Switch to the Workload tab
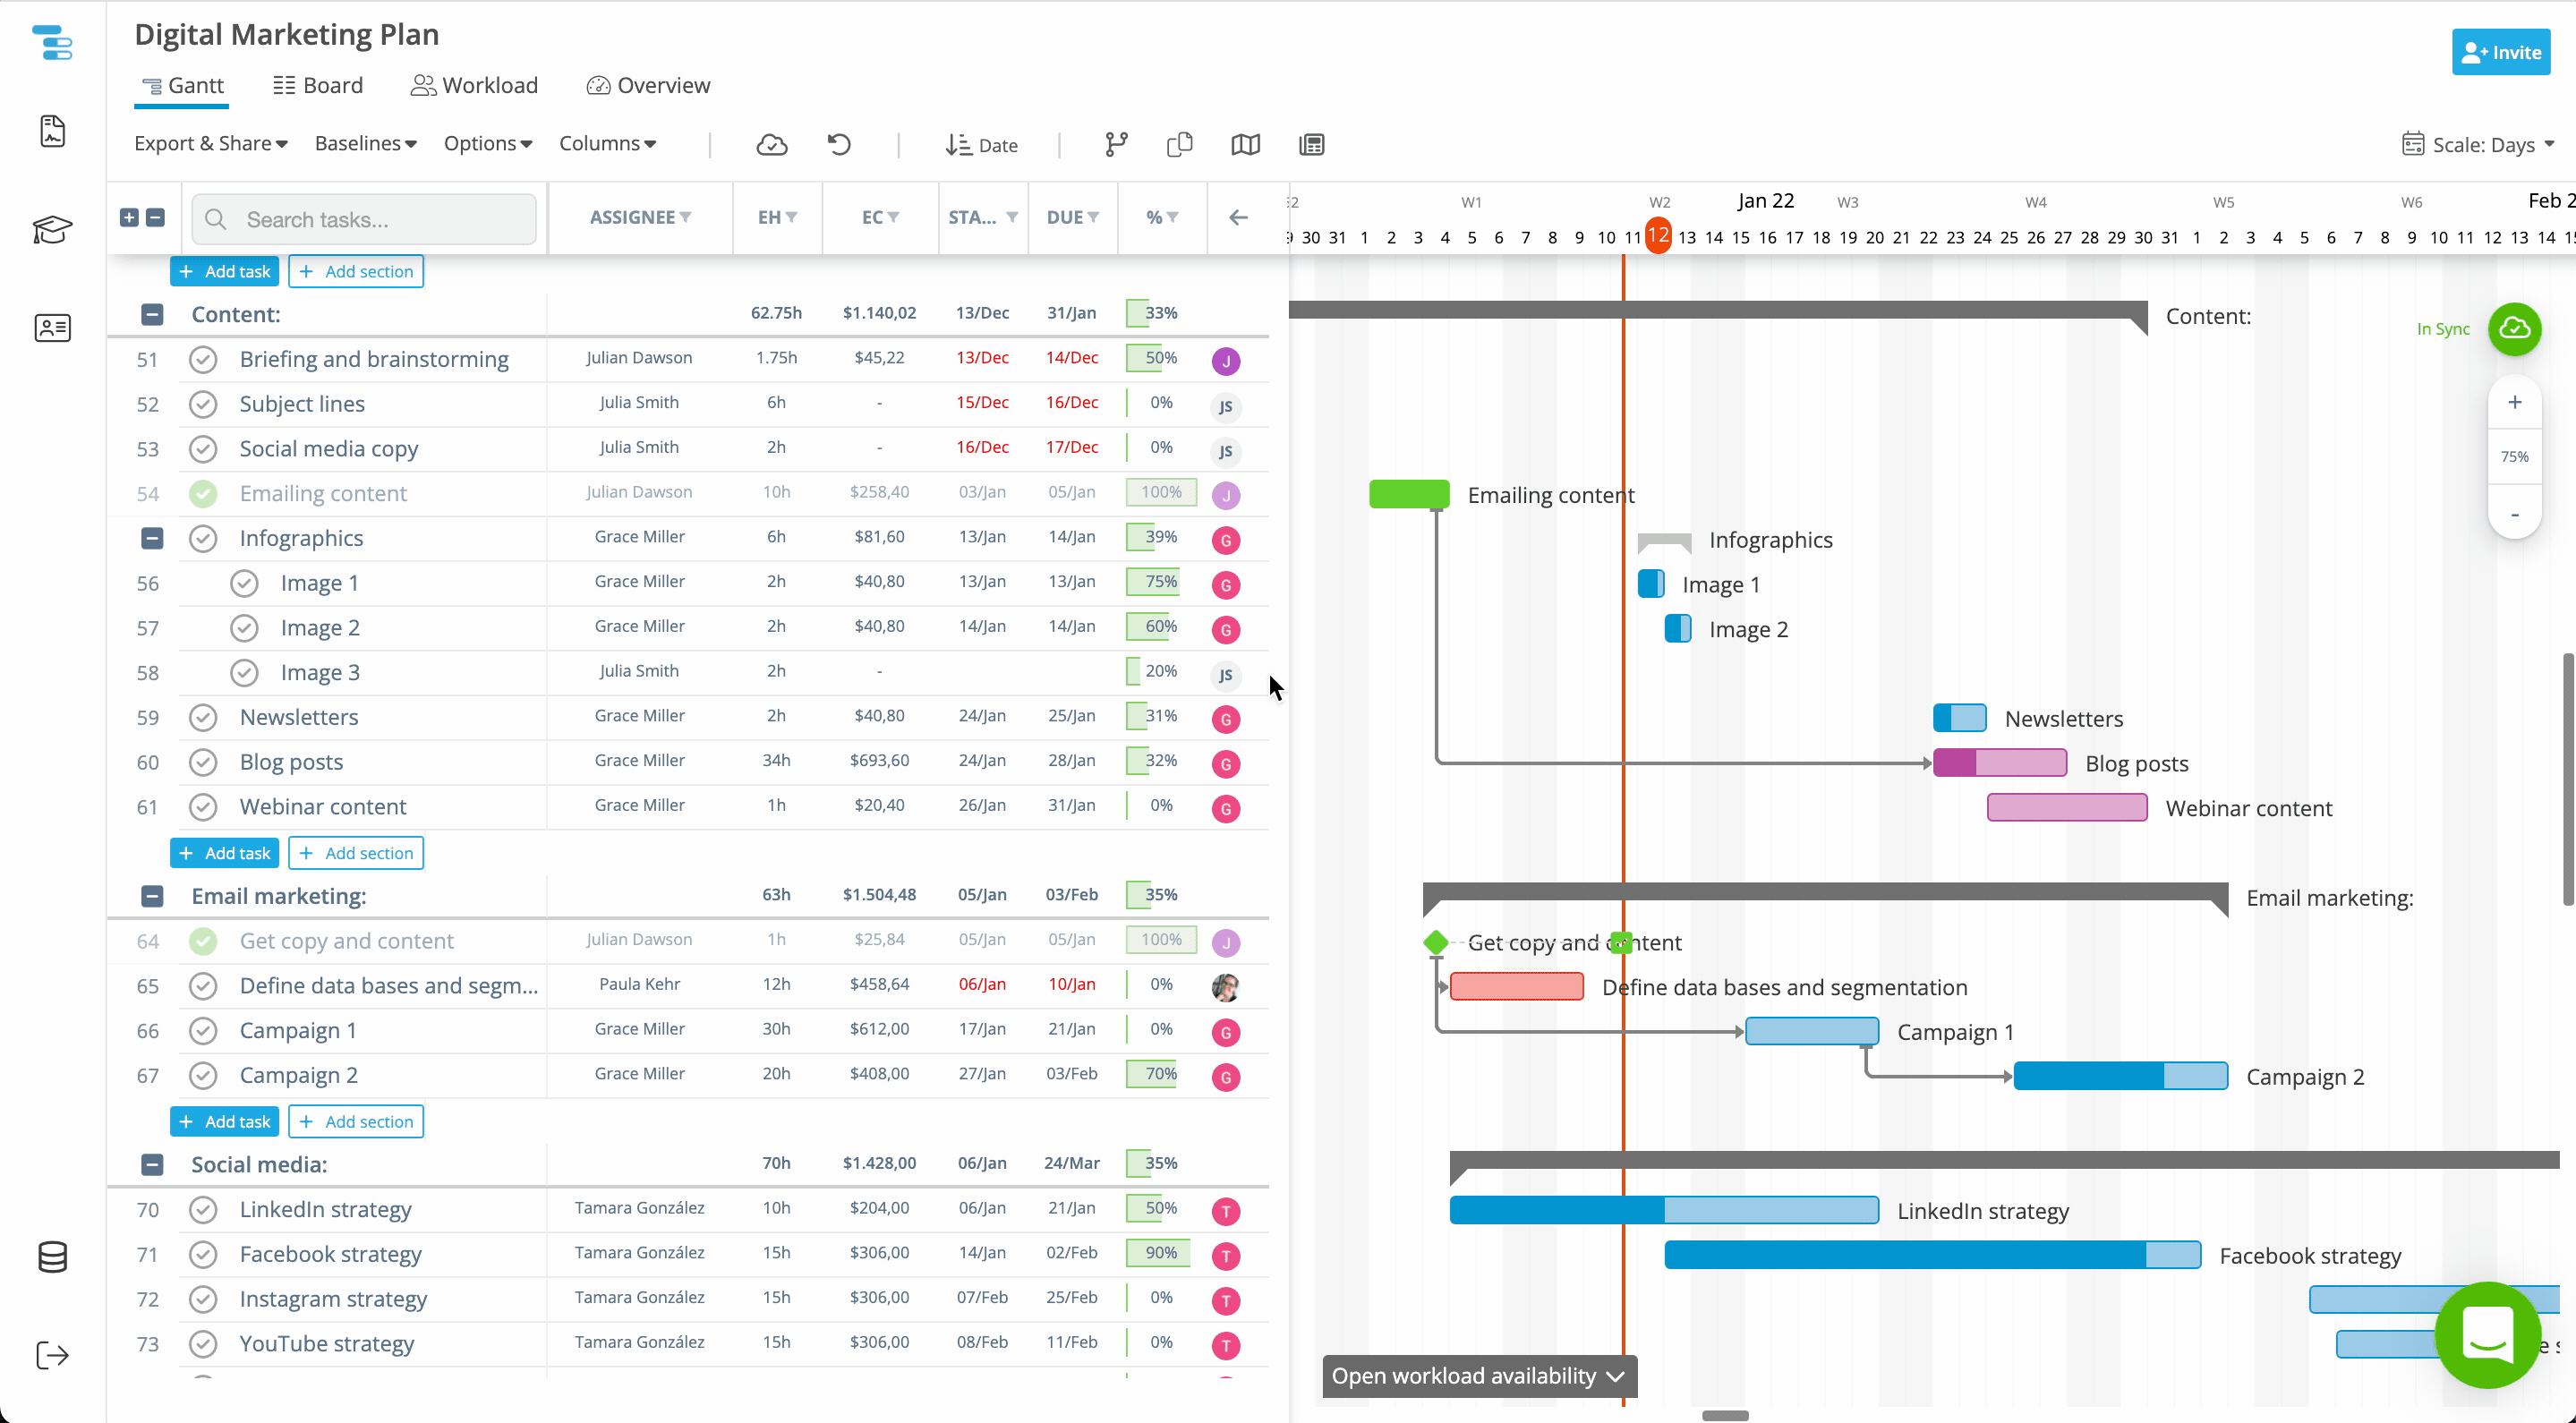 click(474, 86)
